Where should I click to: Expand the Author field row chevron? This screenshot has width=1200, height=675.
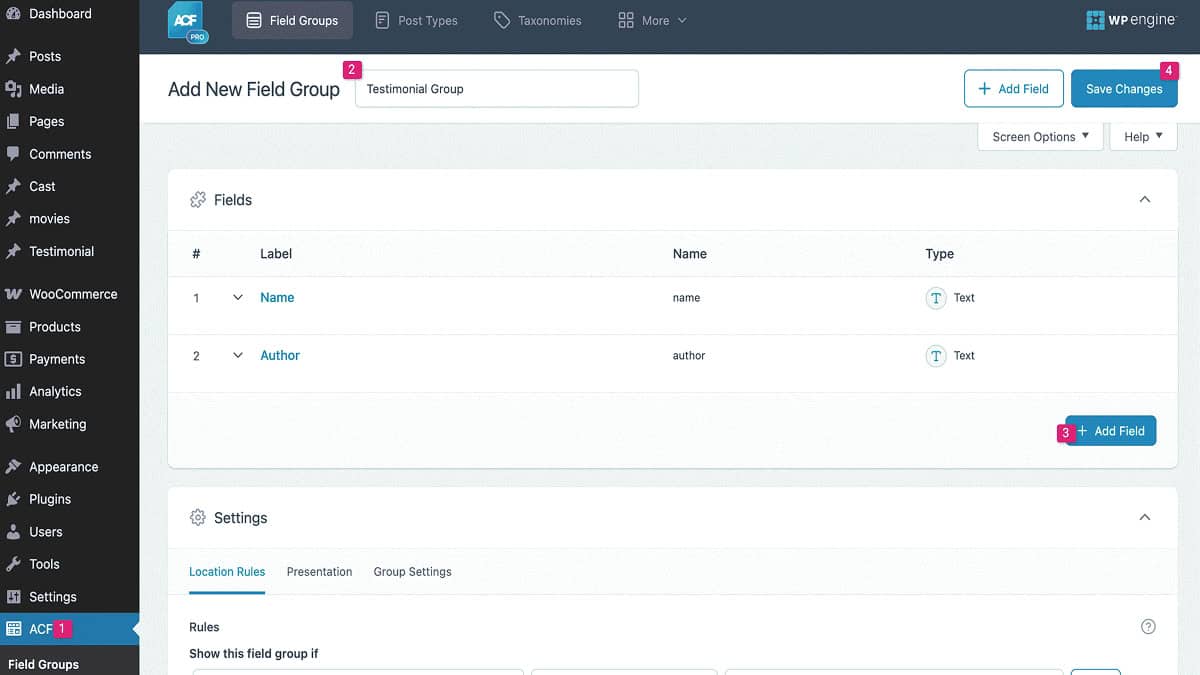pos(238,356)
